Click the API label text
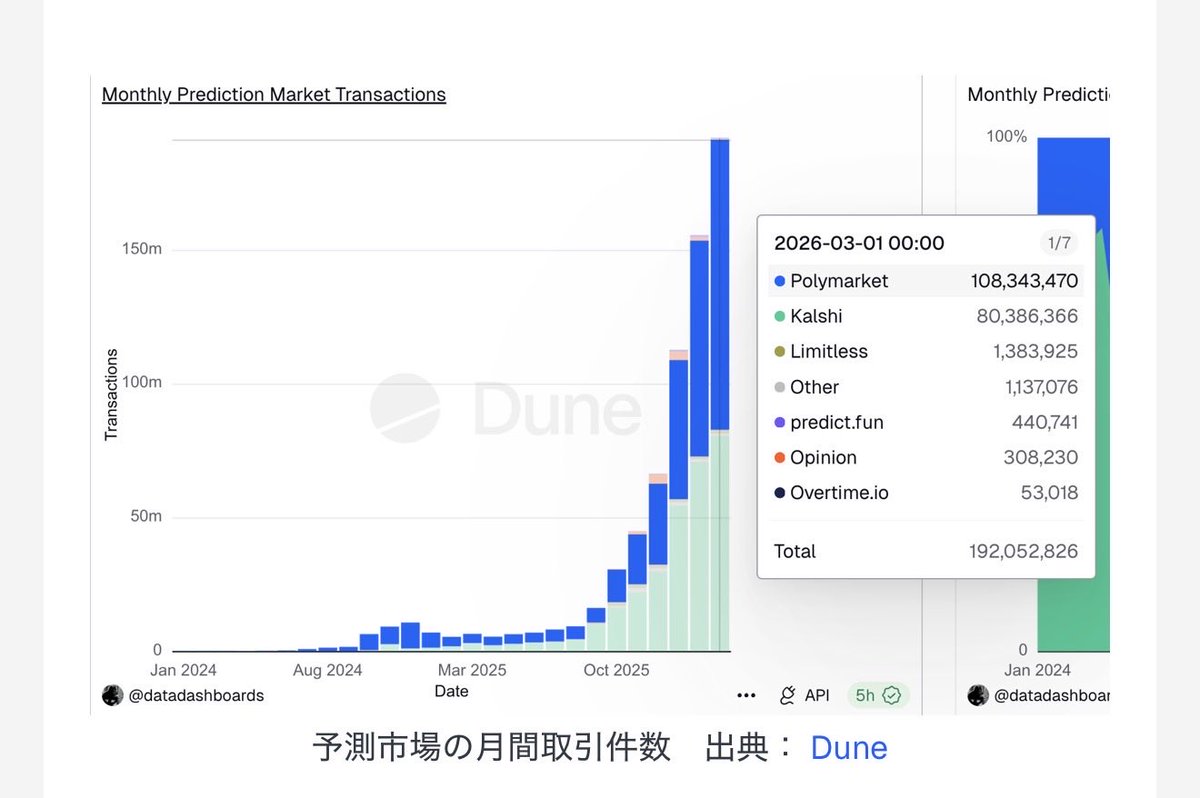This screenshot has height=798, width=1200. click(817, 695)
